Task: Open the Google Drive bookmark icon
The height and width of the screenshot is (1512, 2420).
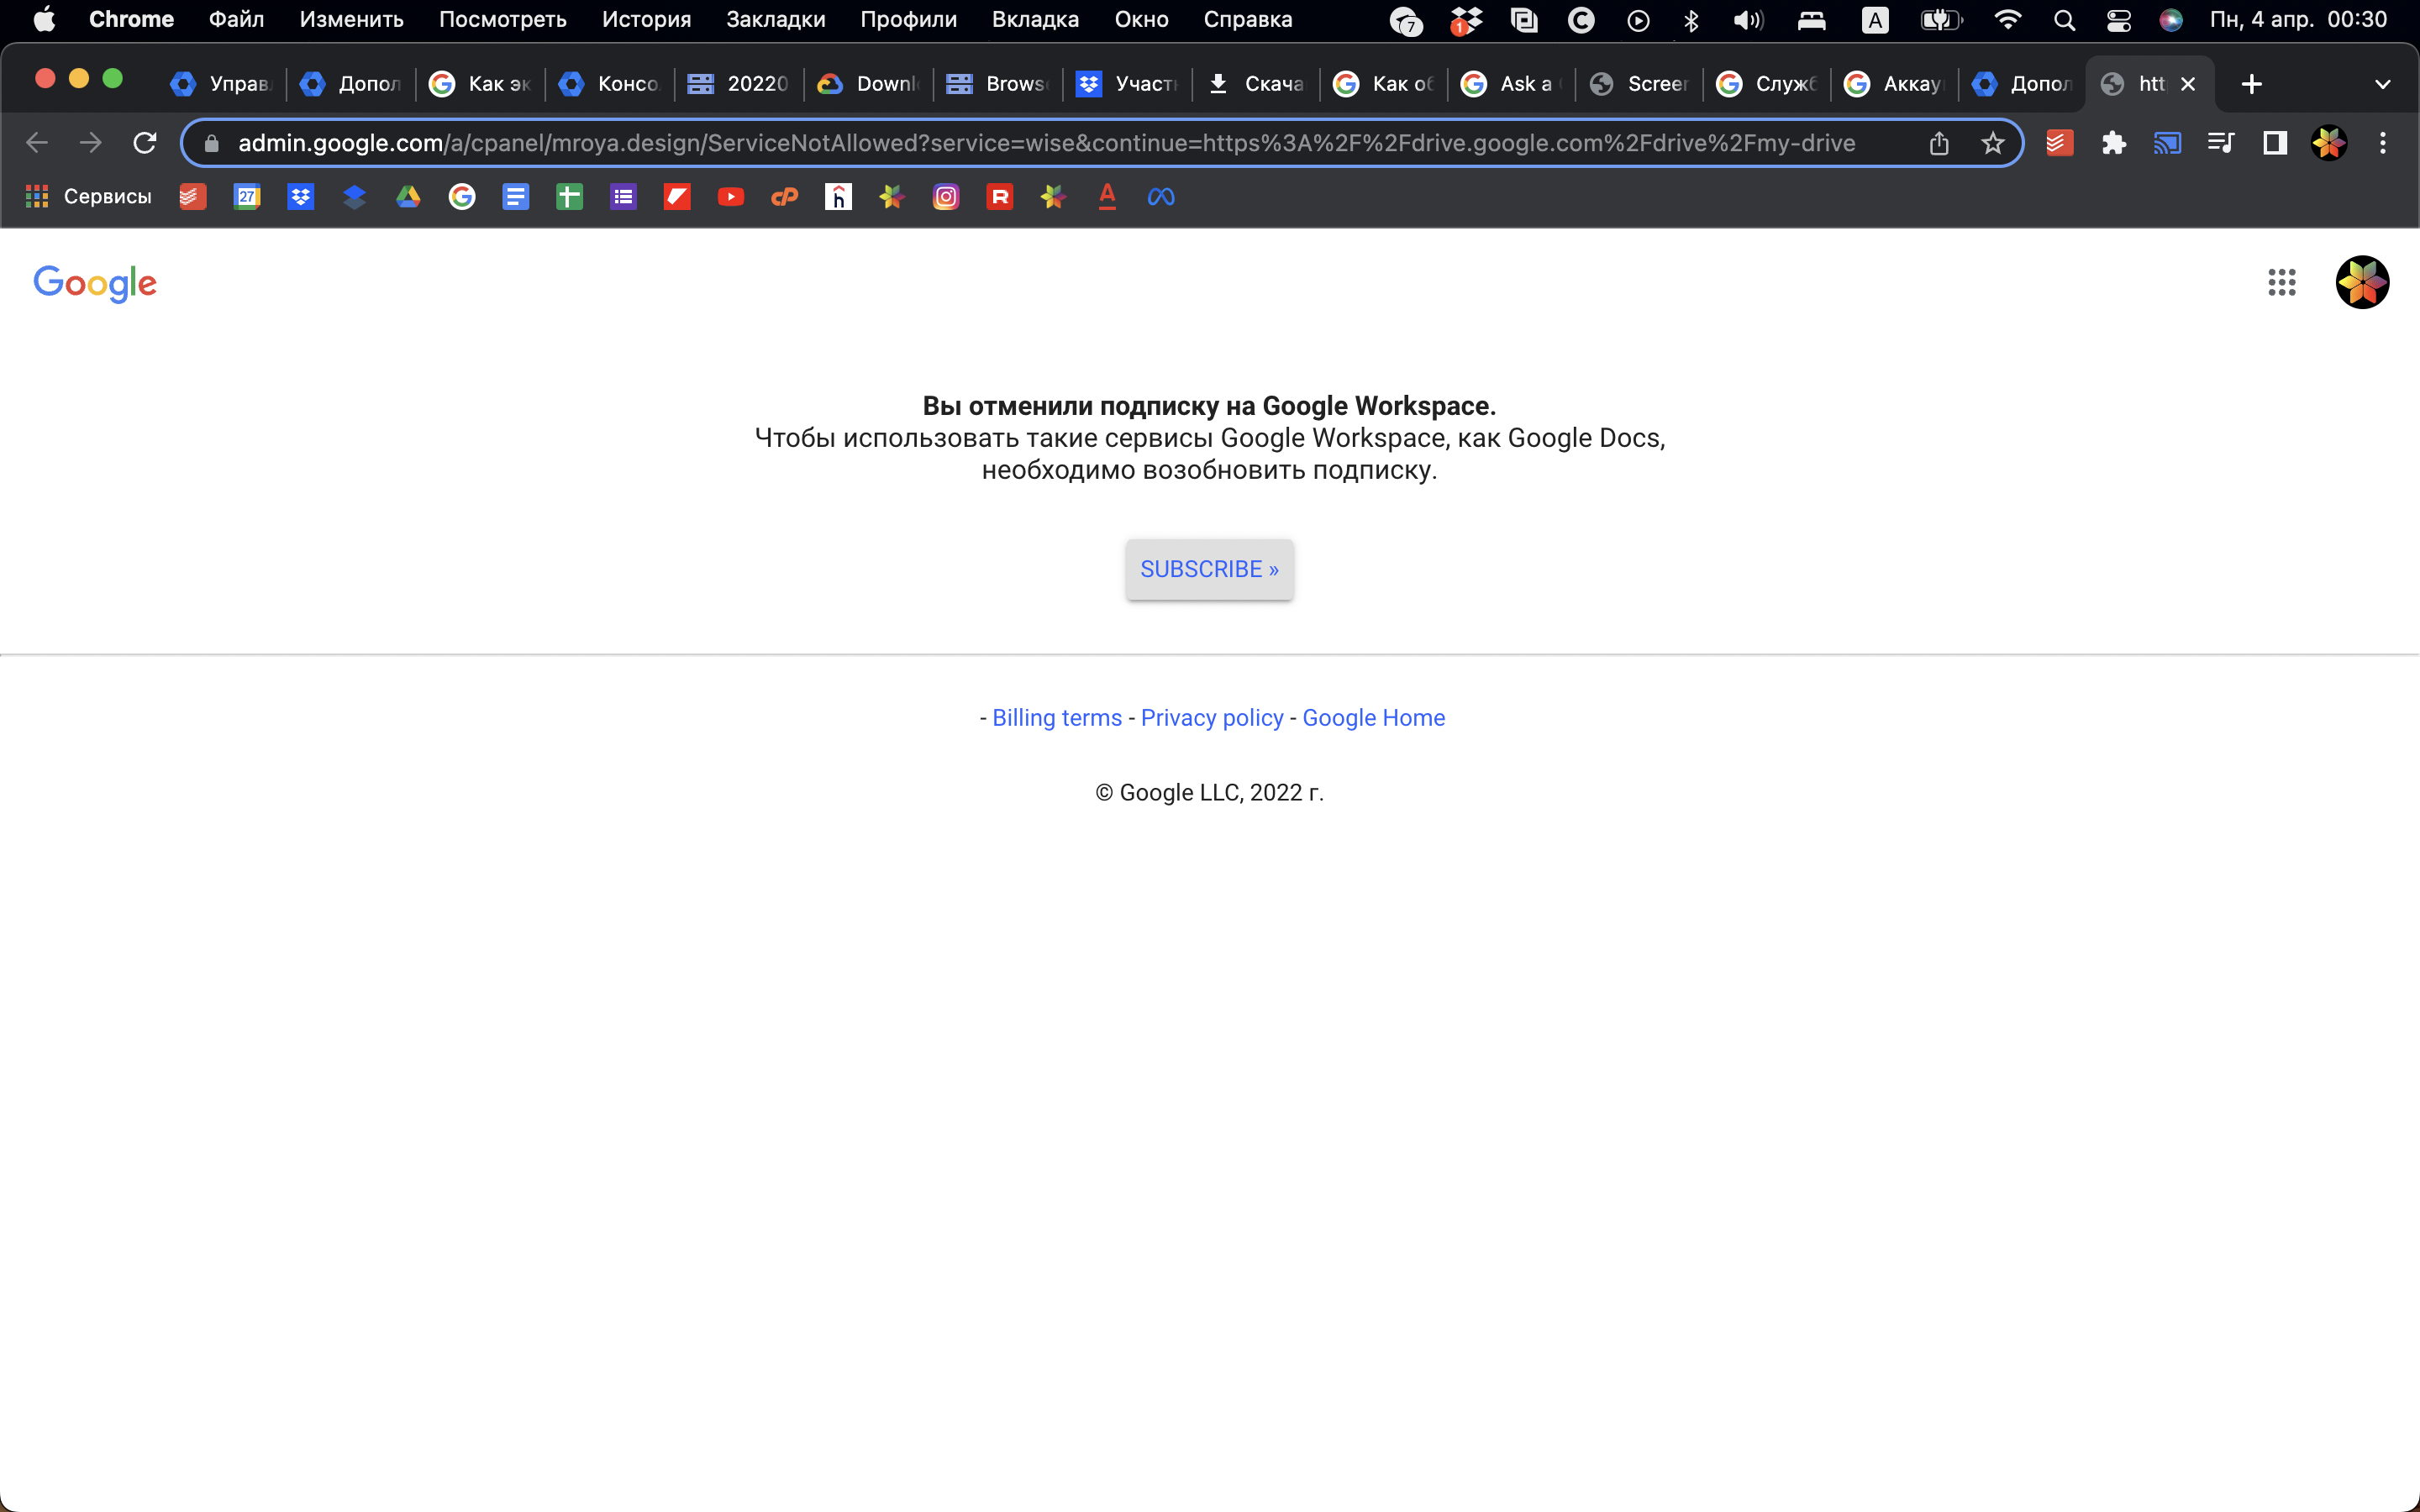Action: [x=408, y=197]
